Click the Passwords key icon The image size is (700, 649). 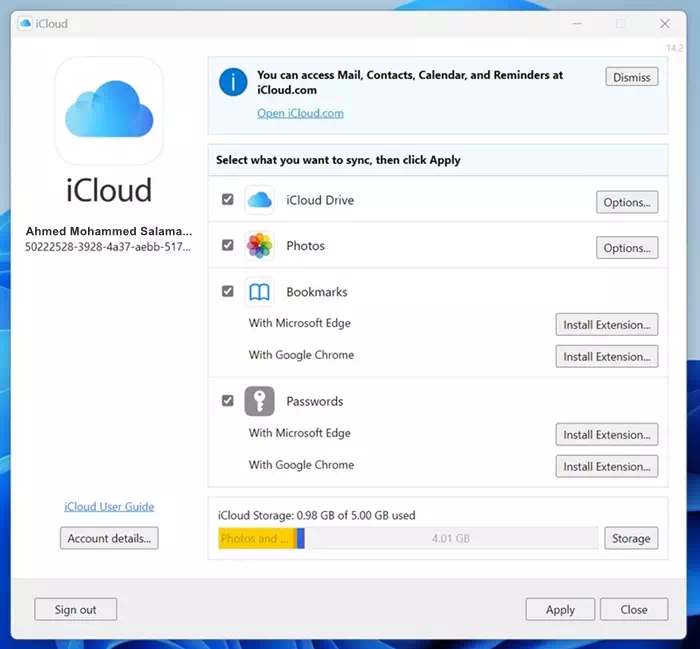[259, 401]
